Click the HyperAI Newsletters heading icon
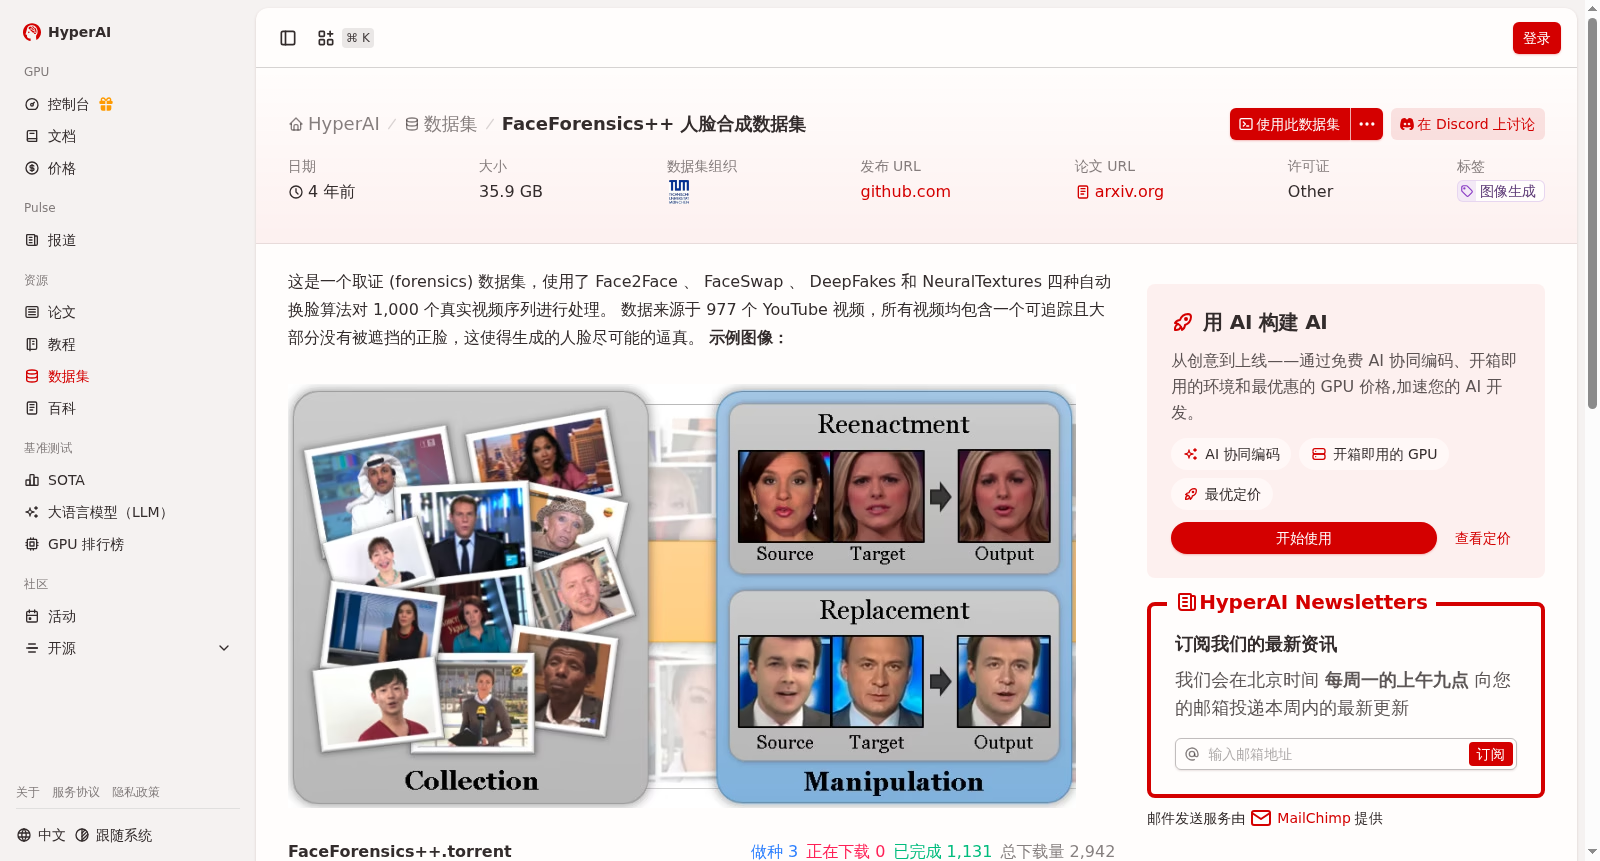The image size is (1600, 861). click(1187, 602)
